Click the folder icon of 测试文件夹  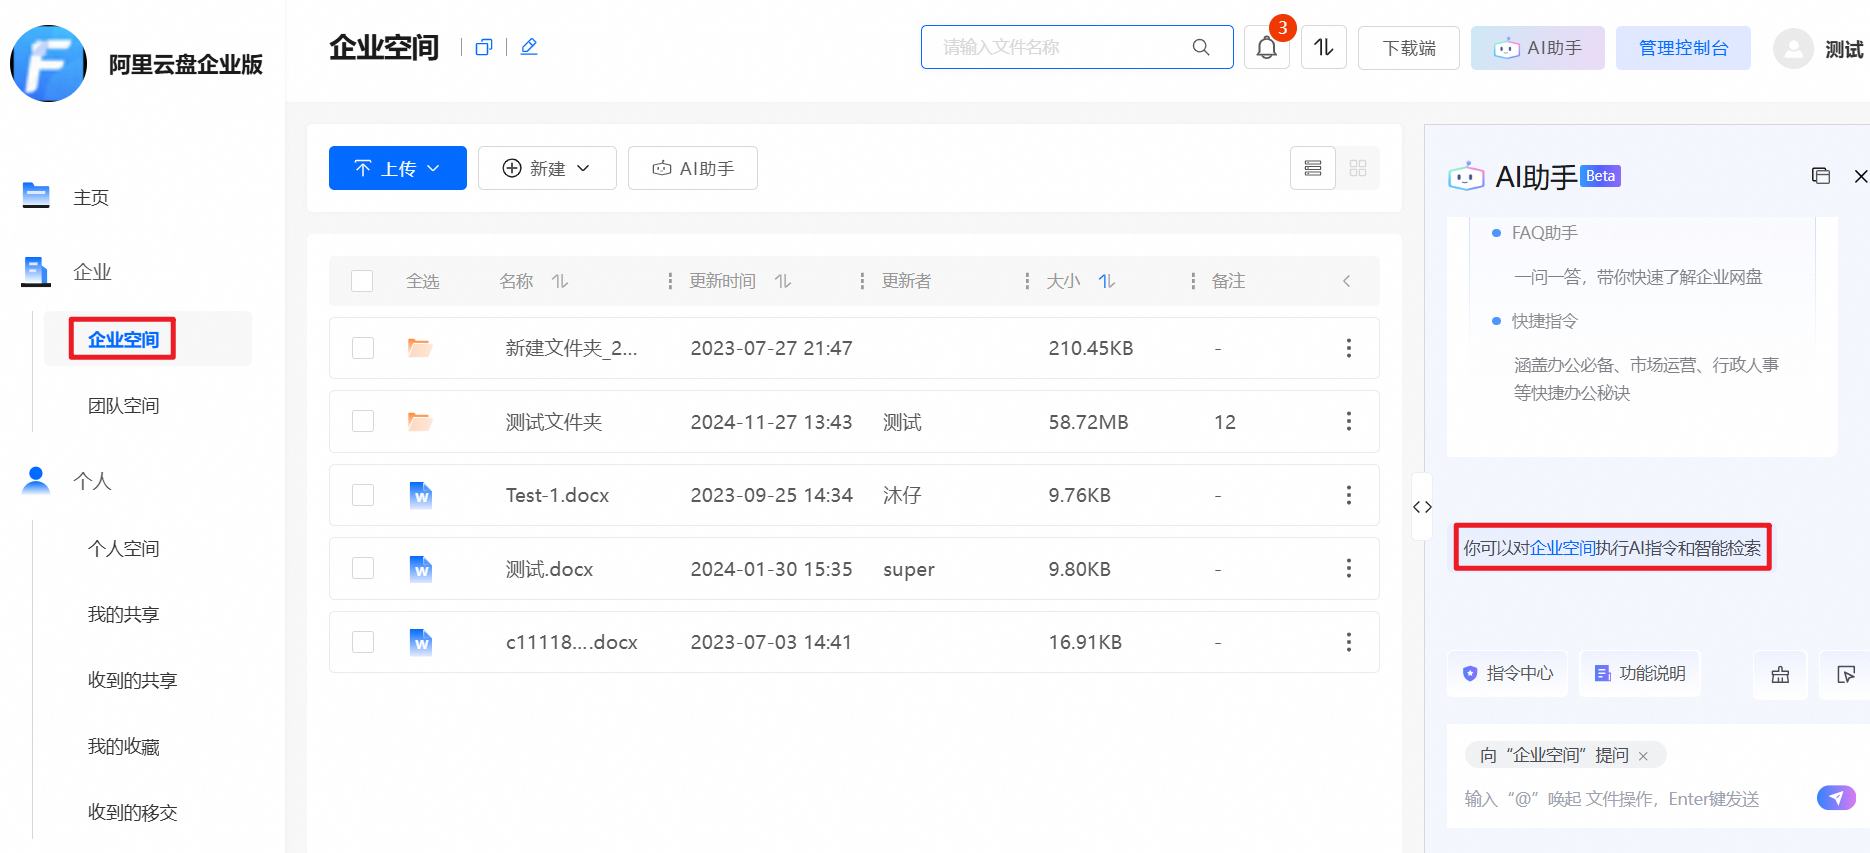point(420,421)
